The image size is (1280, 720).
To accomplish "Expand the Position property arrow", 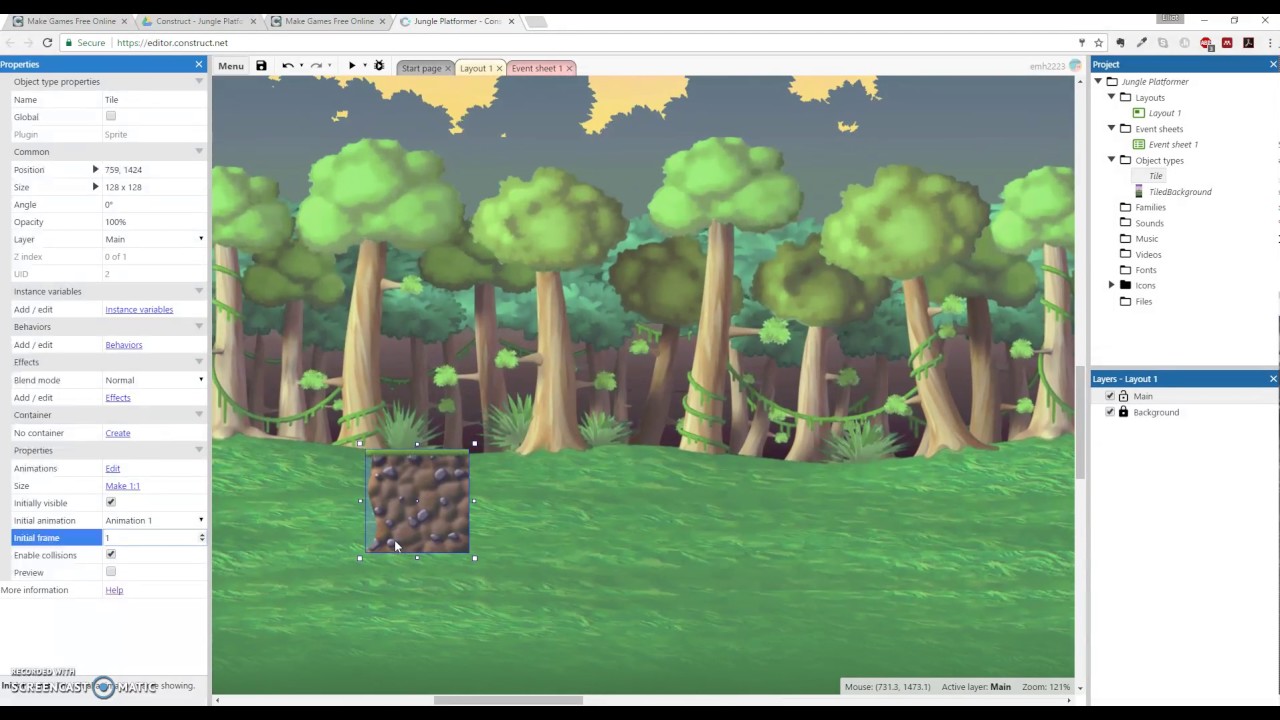I will [96, 169].
